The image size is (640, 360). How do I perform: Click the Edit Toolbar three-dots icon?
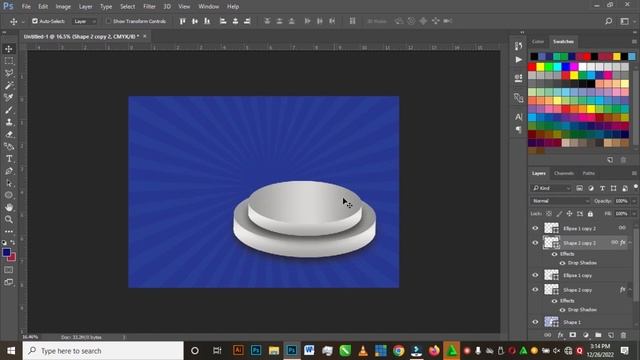click(x=9, y=231)
